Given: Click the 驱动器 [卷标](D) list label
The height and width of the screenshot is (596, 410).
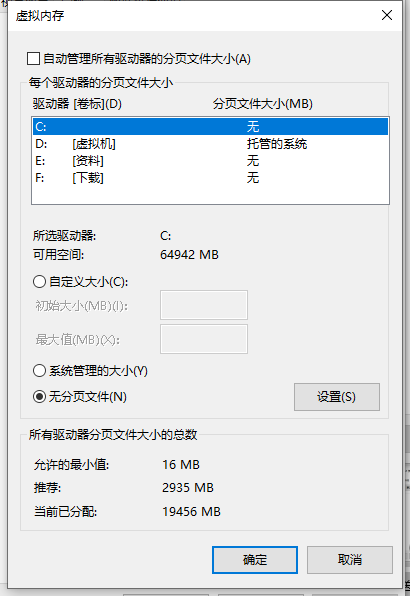Looking at the screenshot, I should [x=77, y=104].
